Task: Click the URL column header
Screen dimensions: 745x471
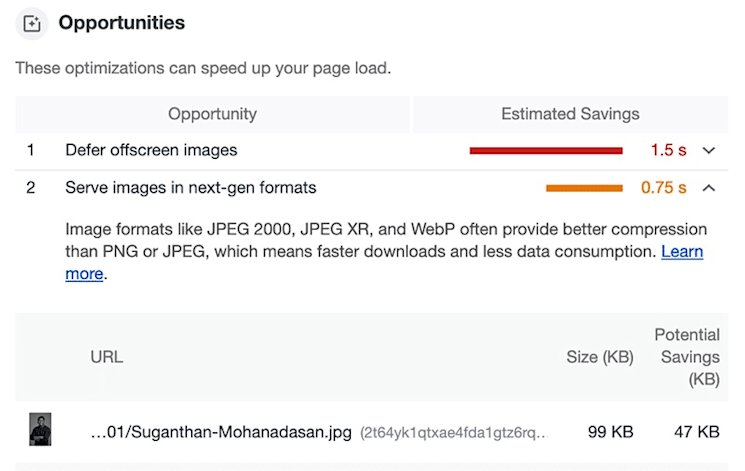Action: [107, 357]
